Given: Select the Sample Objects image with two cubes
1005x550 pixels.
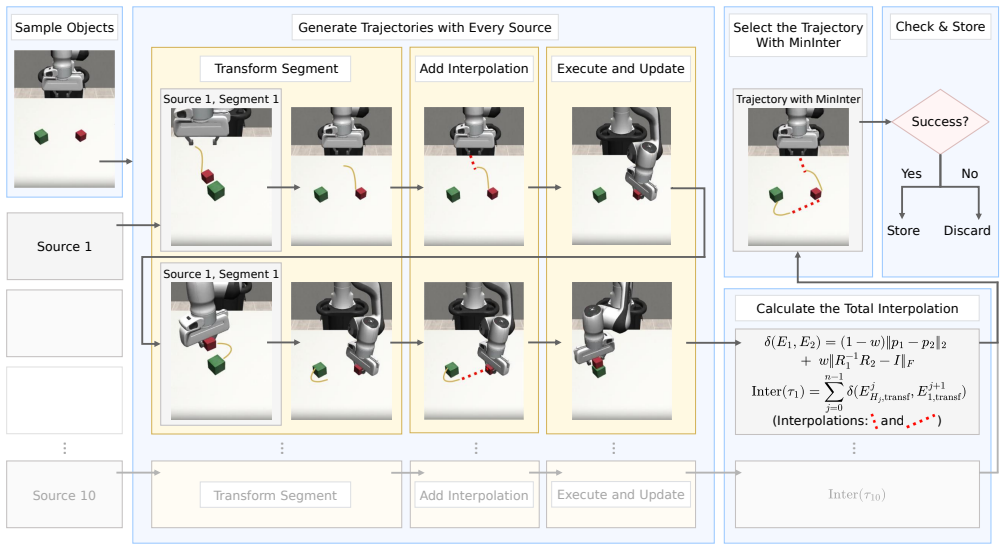Looking at the screenshot, I should coord(65,119).
